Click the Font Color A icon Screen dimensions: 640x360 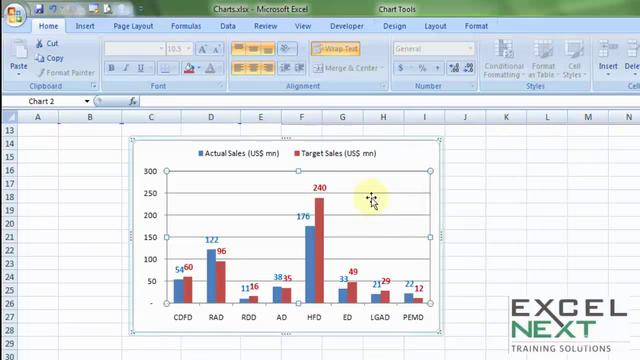[210, 68]
